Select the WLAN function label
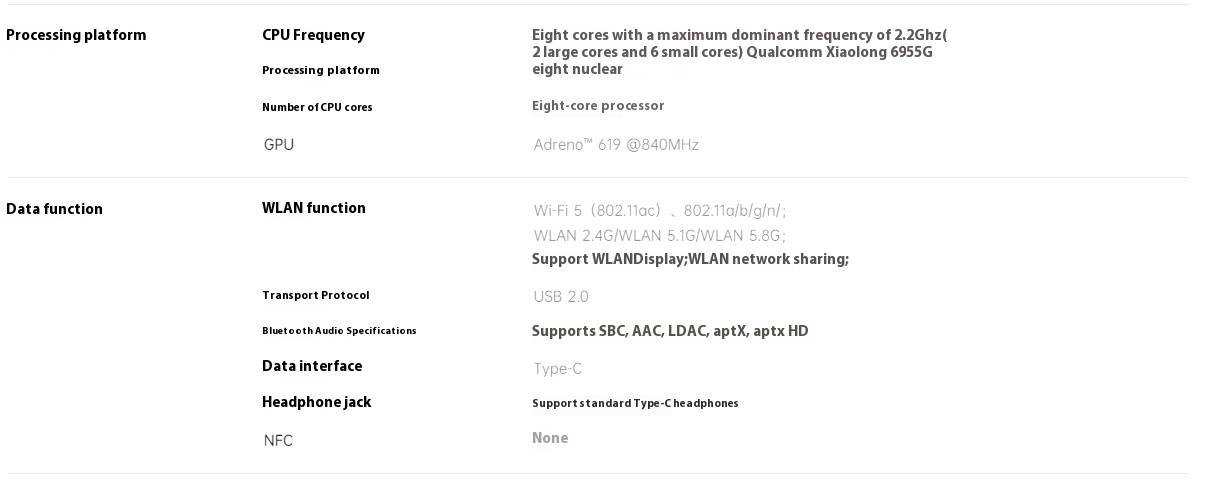 pyautogui.click(x=314, y=208)
